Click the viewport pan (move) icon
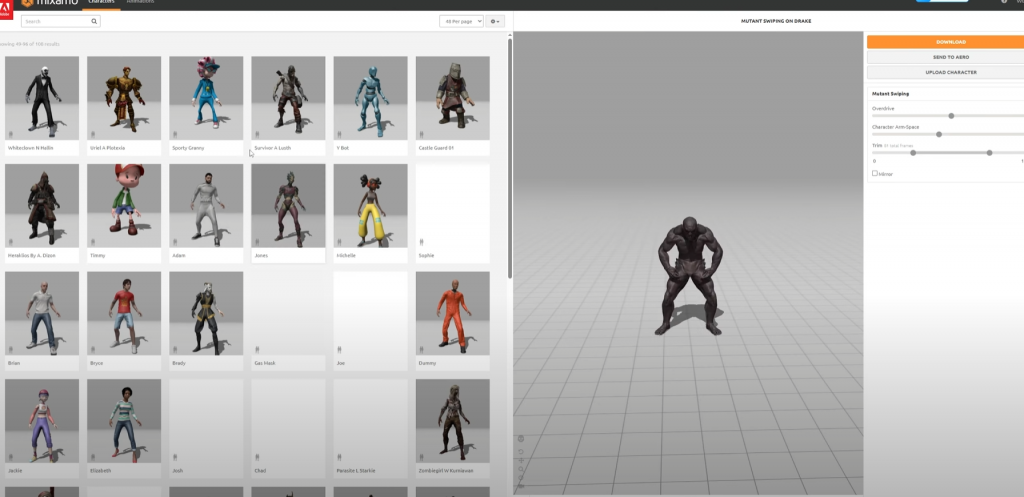 [520, 460]
